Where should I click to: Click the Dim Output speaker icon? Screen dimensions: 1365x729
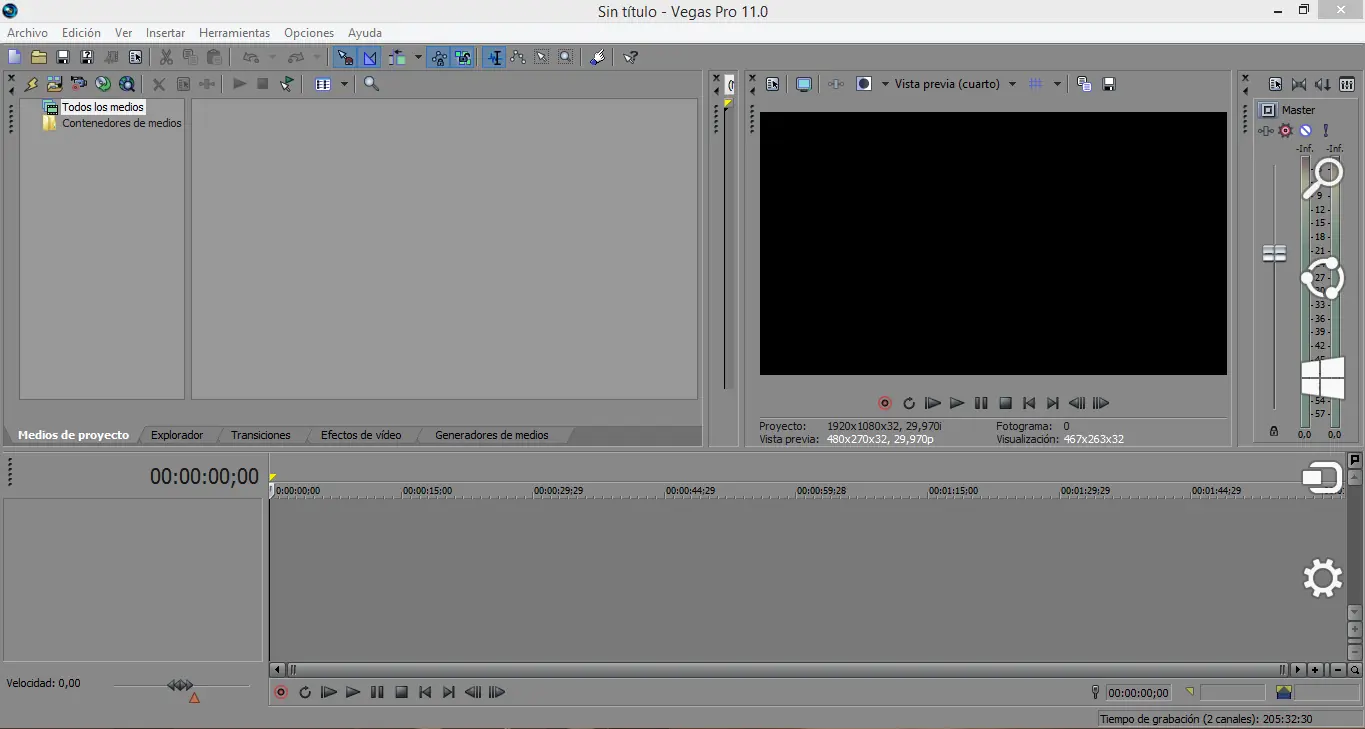(x=1323, y=85)
